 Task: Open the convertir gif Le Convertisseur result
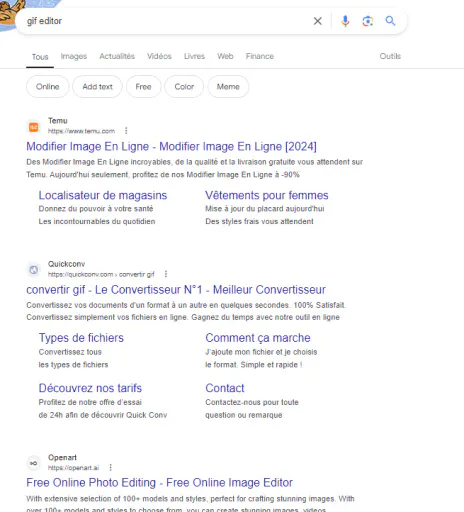tap(176, 290)
